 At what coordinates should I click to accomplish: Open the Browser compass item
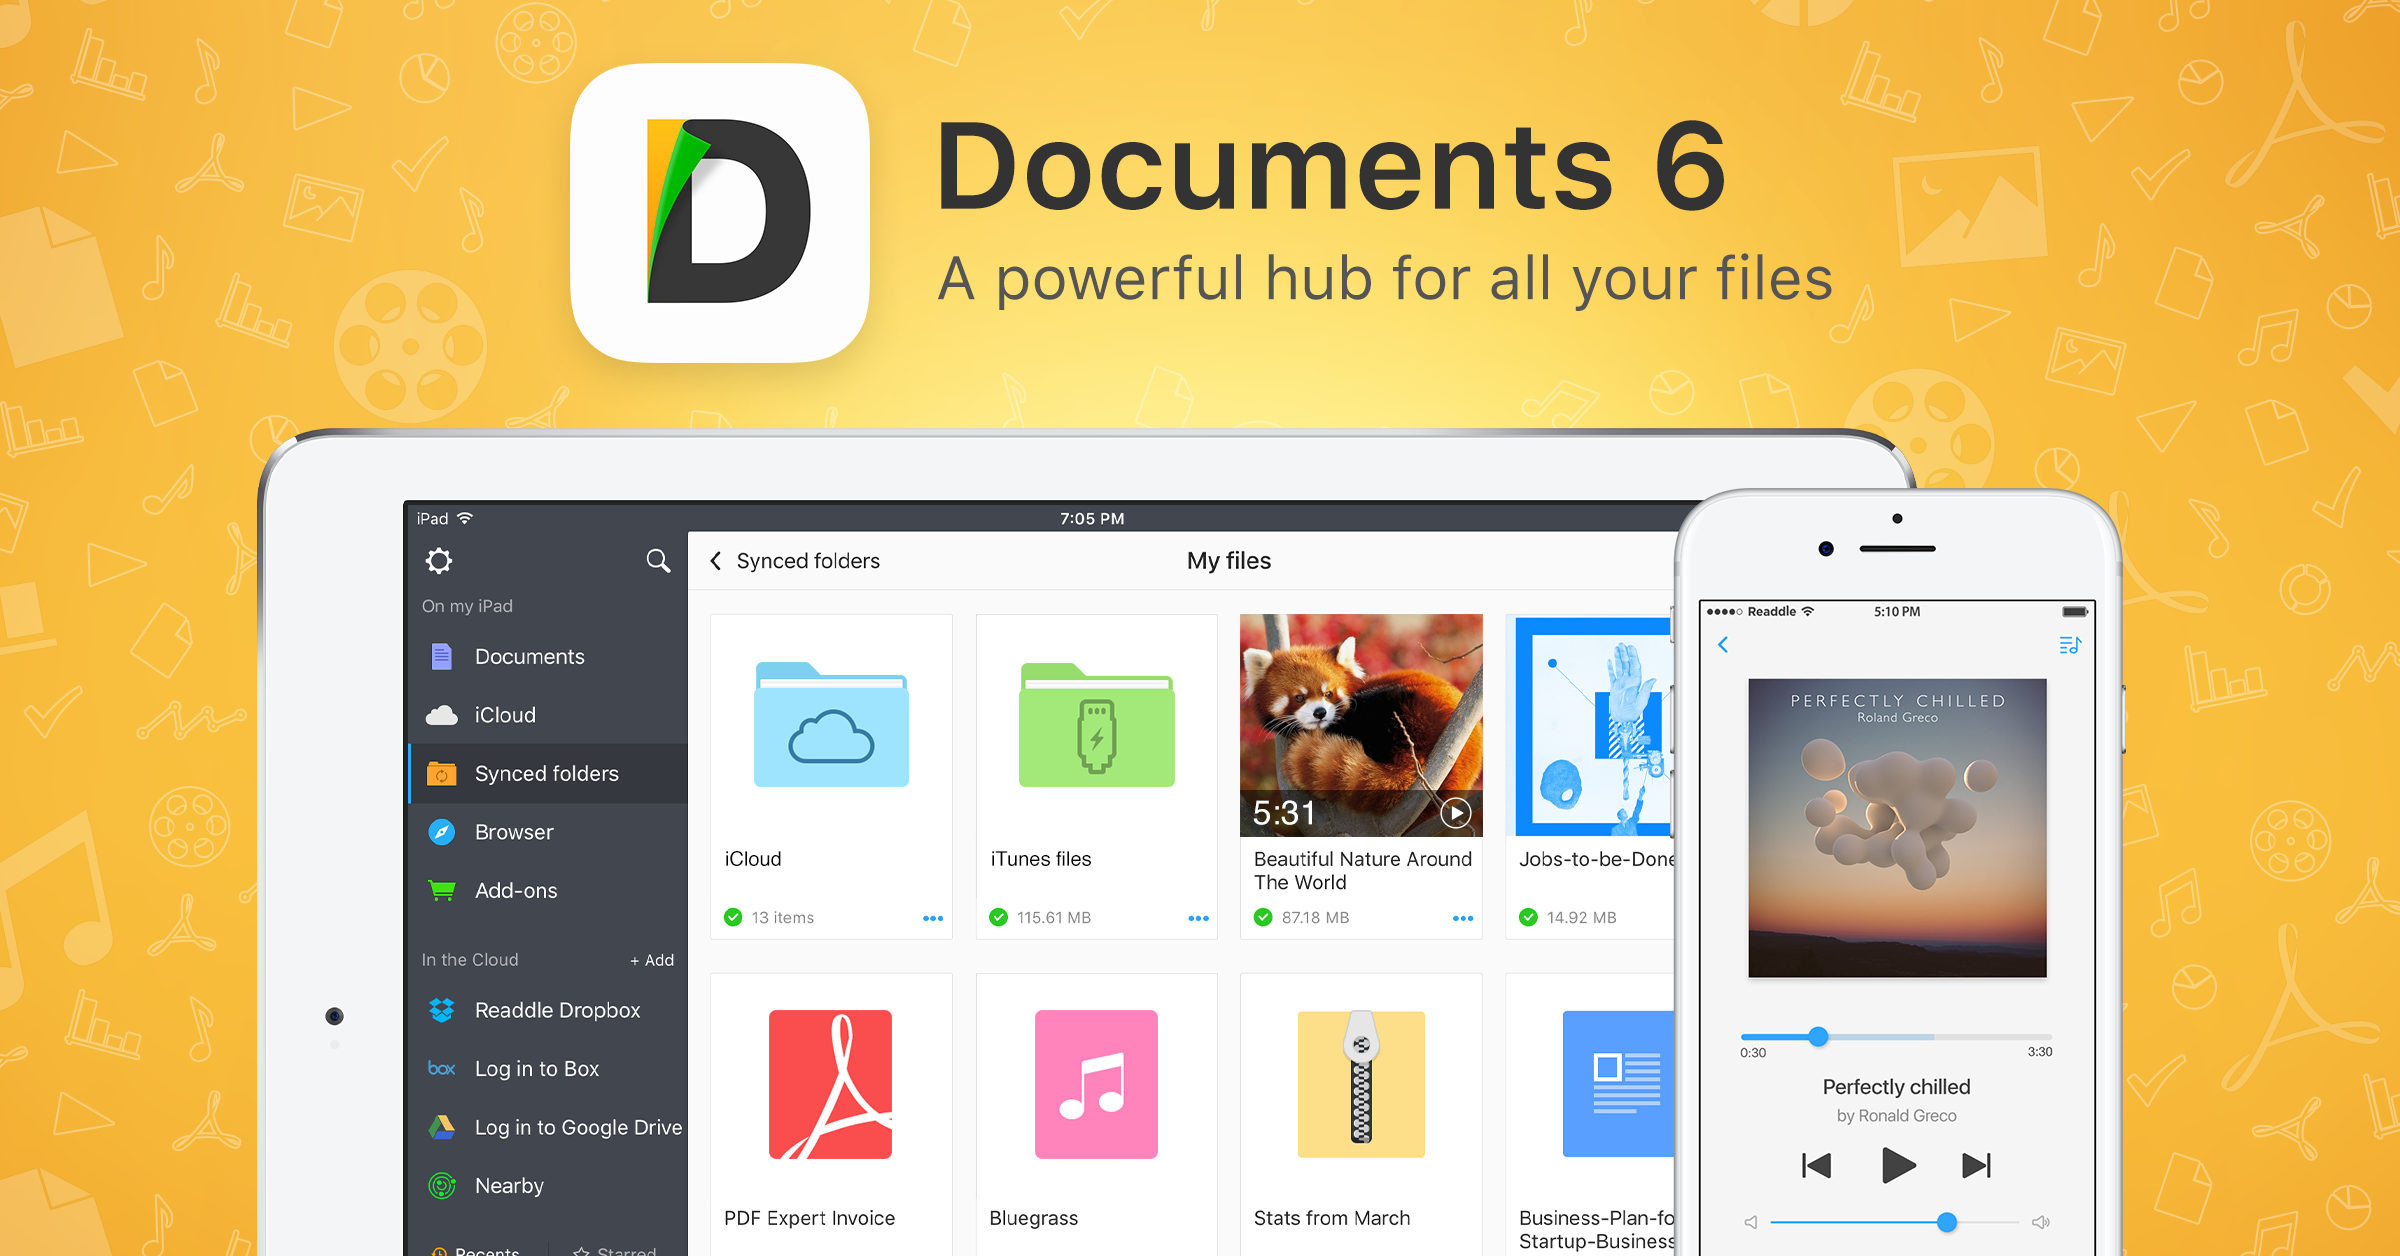[513, 832]
